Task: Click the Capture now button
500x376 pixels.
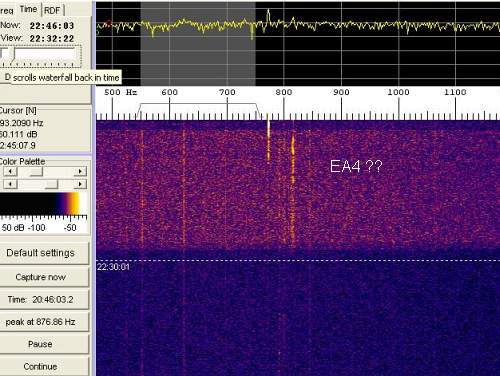Action: coord(40,277)
